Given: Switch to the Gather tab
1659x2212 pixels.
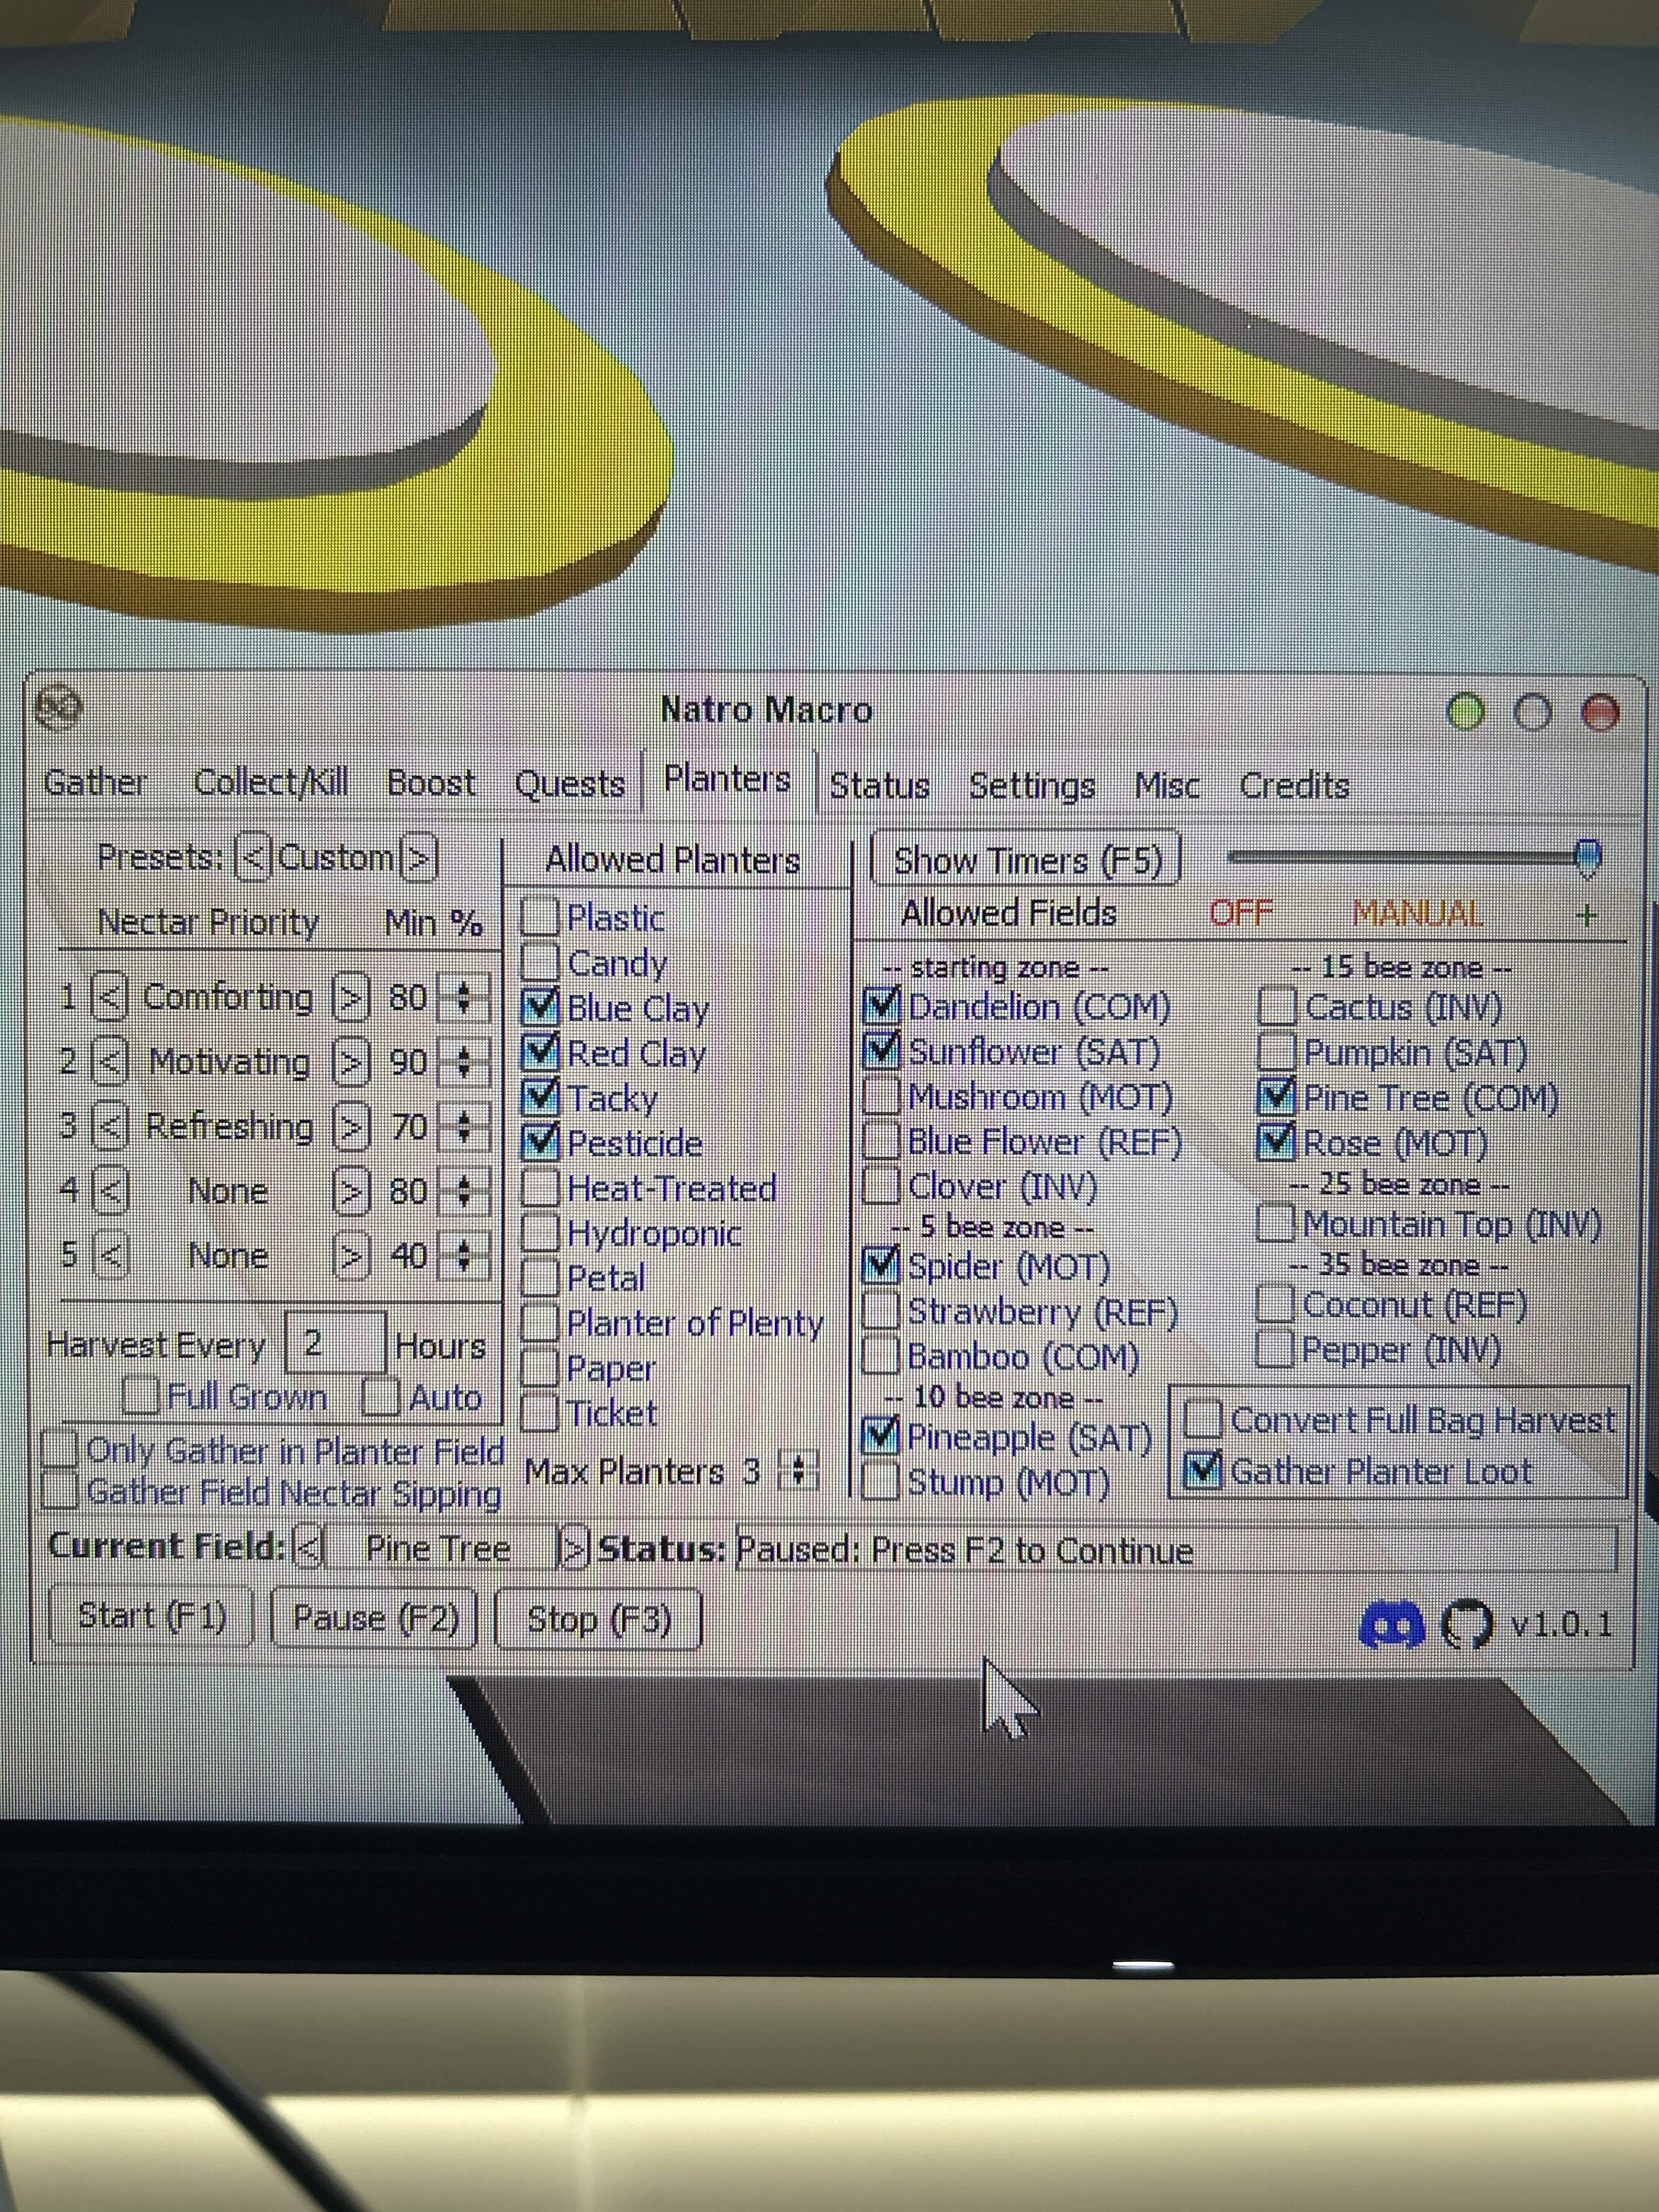Looking at the screenshot, I should [95, 783].
